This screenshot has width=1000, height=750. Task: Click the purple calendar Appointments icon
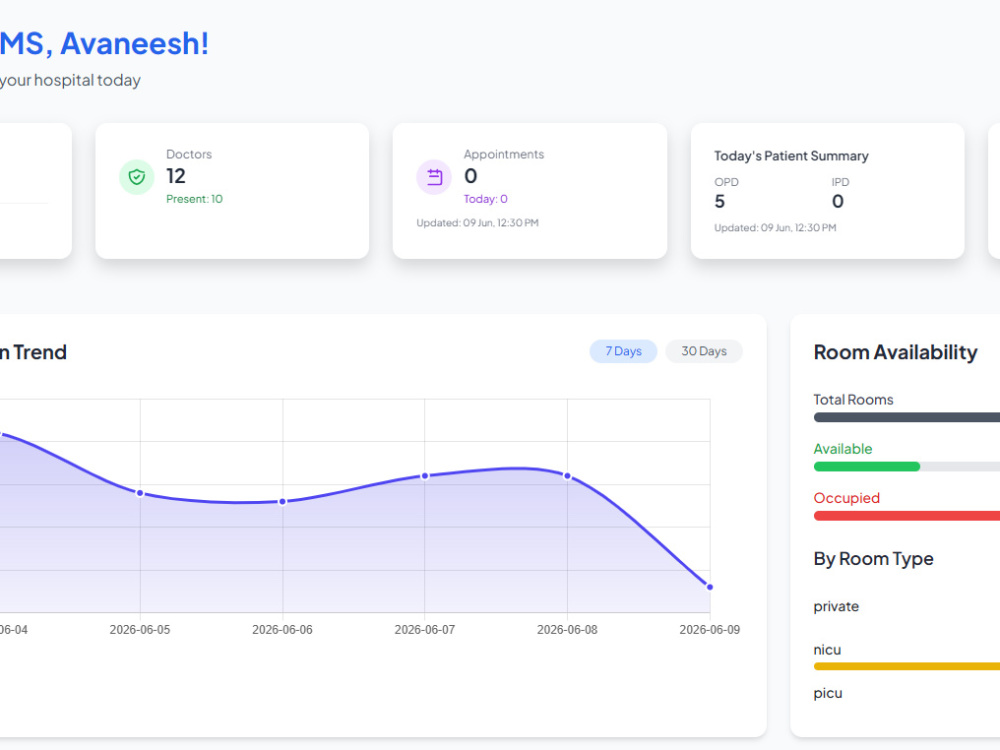(x=434, y=177)
